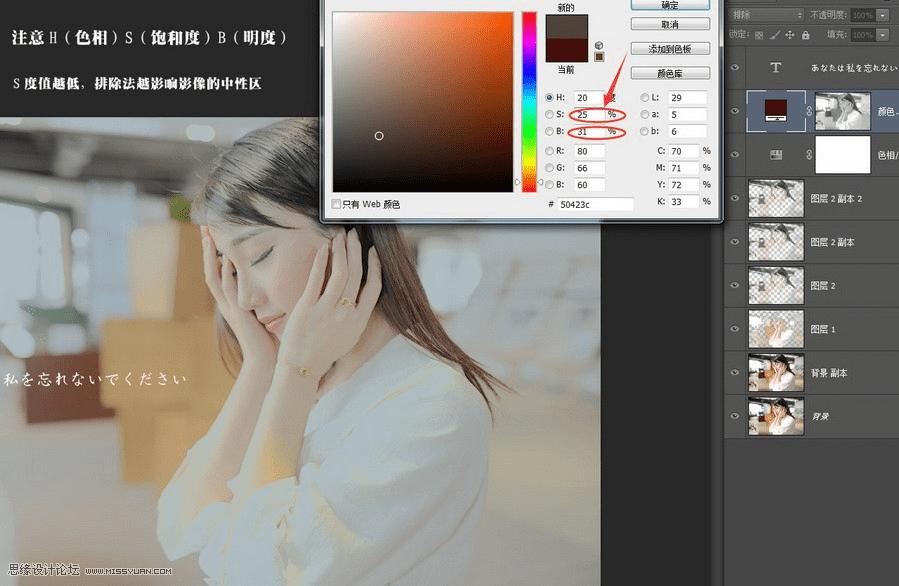This screenshot has height=586, width=899.
Task: Hide the 背景 layer
Action: click(735, 417)
